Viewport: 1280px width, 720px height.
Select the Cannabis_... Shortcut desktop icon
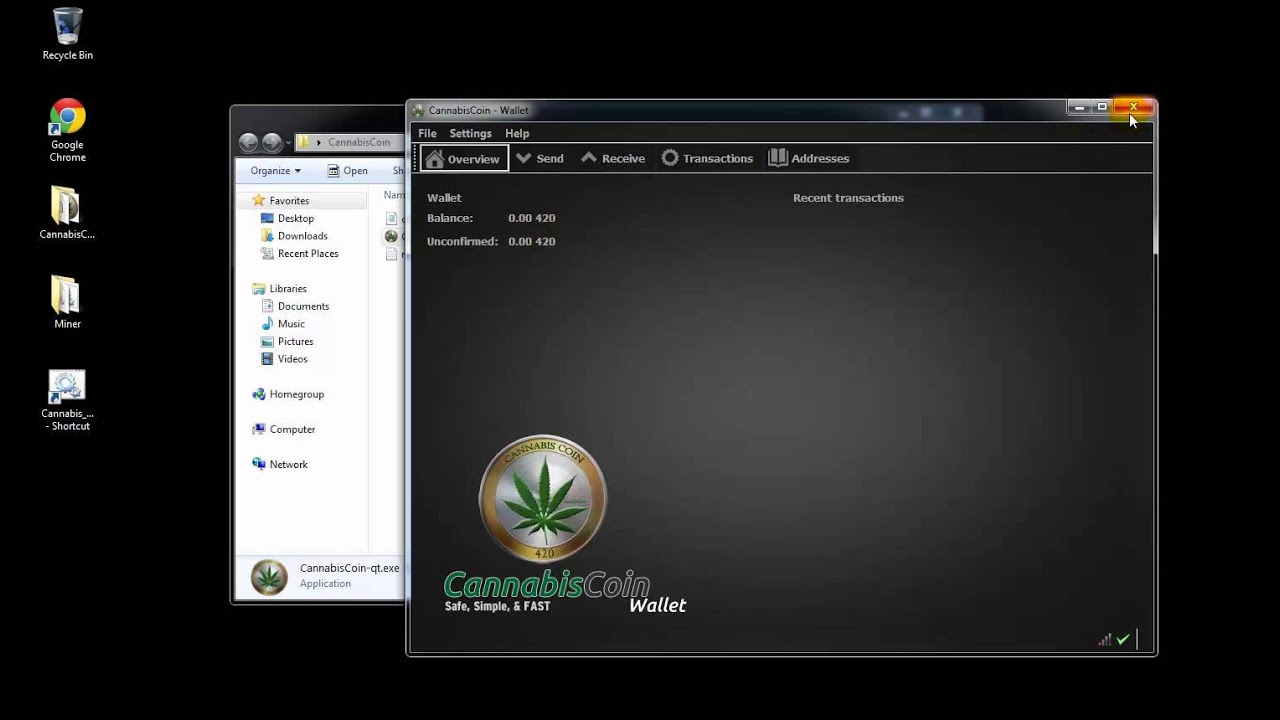tap(67, 400)
